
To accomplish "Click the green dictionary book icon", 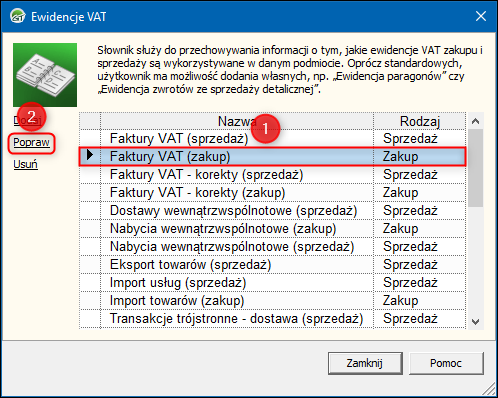I will coord(45,75).
